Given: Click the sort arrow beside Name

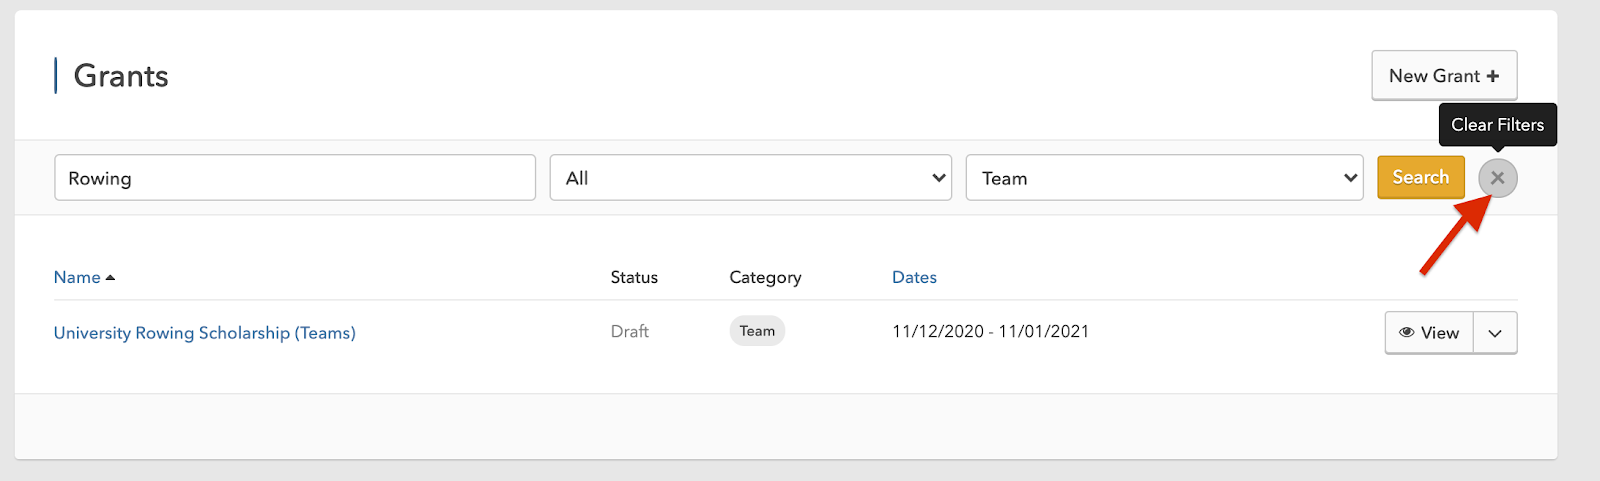Looking at the screenshot, I should pos(110,278).
